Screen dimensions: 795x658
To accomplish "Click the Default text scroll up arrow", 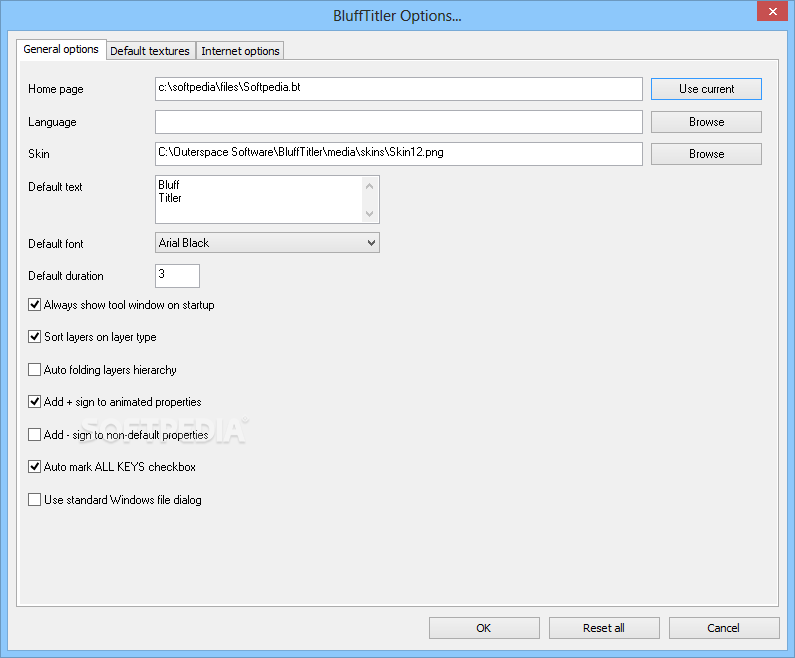I will pyautogui.click(x=370, y=186).
